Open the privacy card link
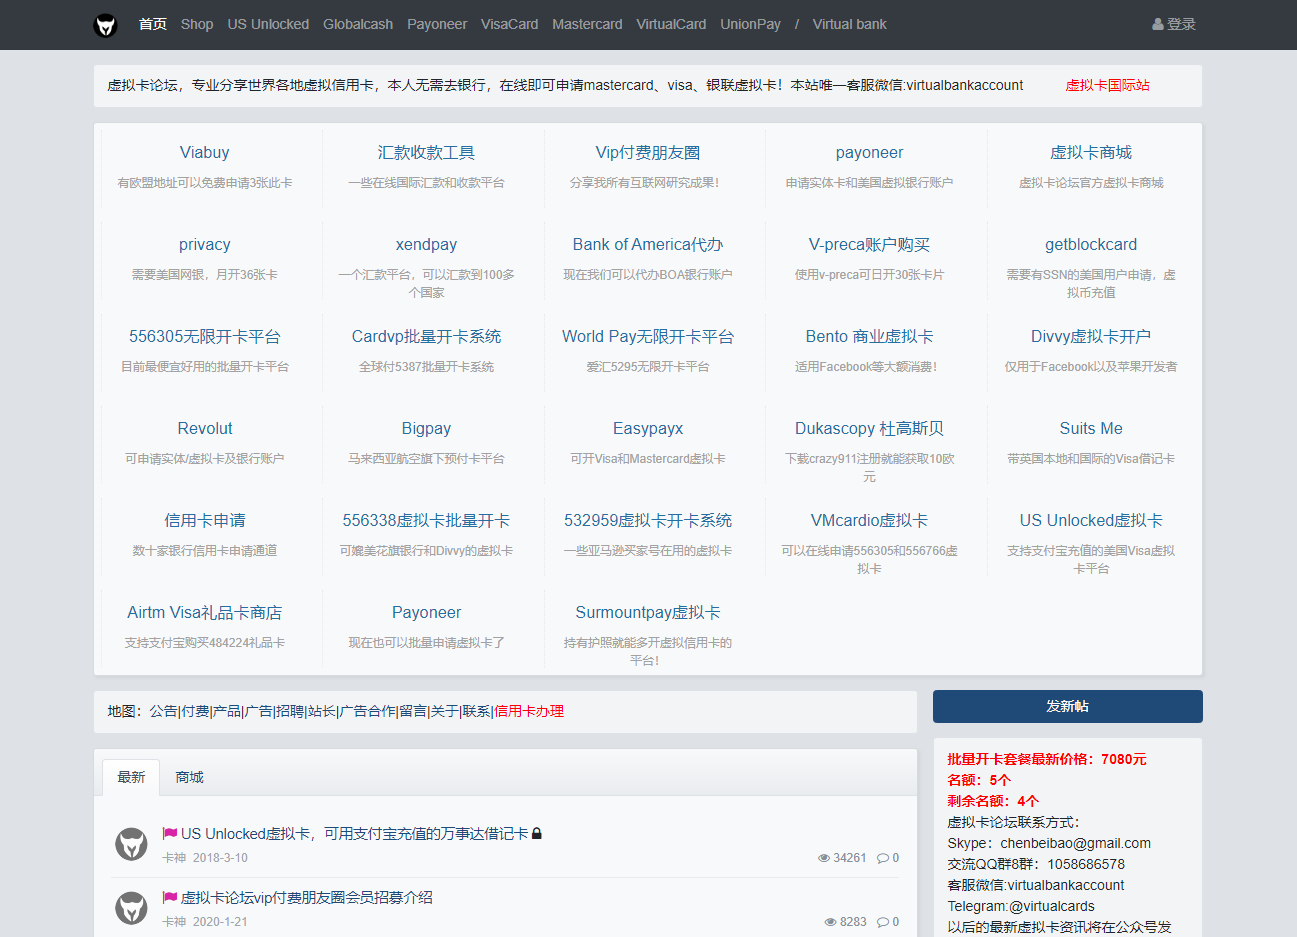Viewport: 1297px width, 937px height. [x=205, y=244]
